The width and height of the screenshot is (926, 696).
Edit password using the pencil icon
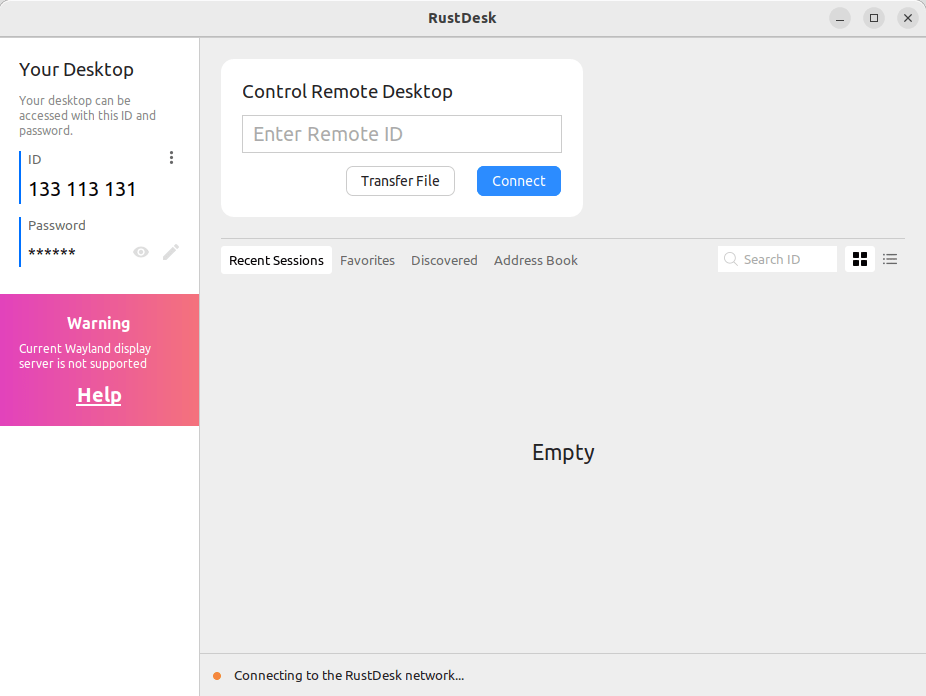coord(171,253)
